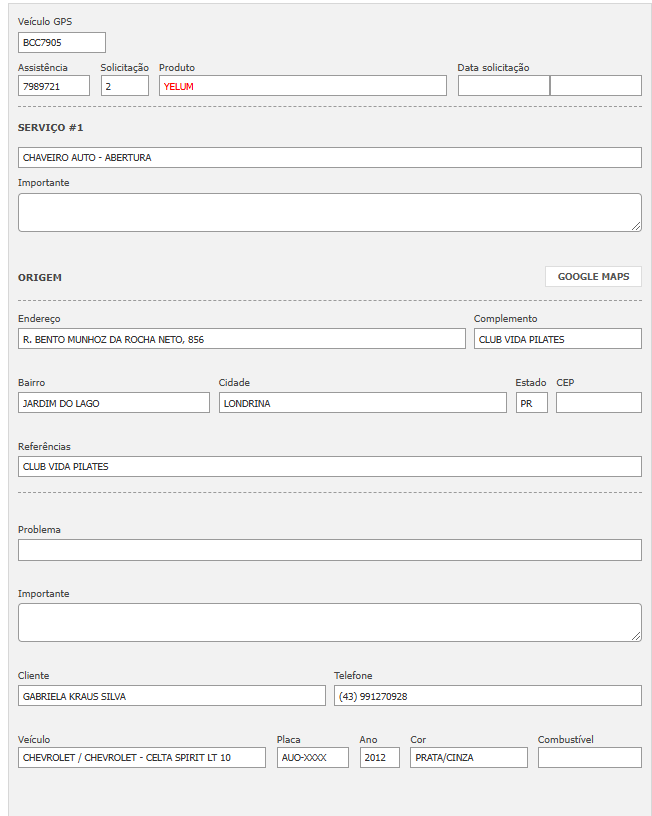The height and width of the screenshot is (816, 652).
Task: Click the empty CEP field
Action: [598, 403]
